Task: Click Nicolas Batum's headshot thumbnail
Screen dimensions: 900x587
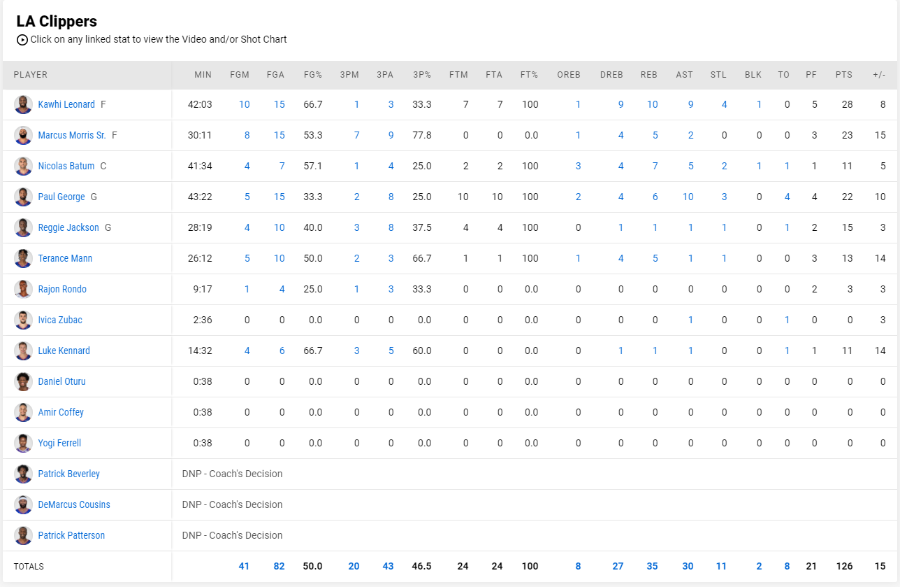Action: point(23,166)
